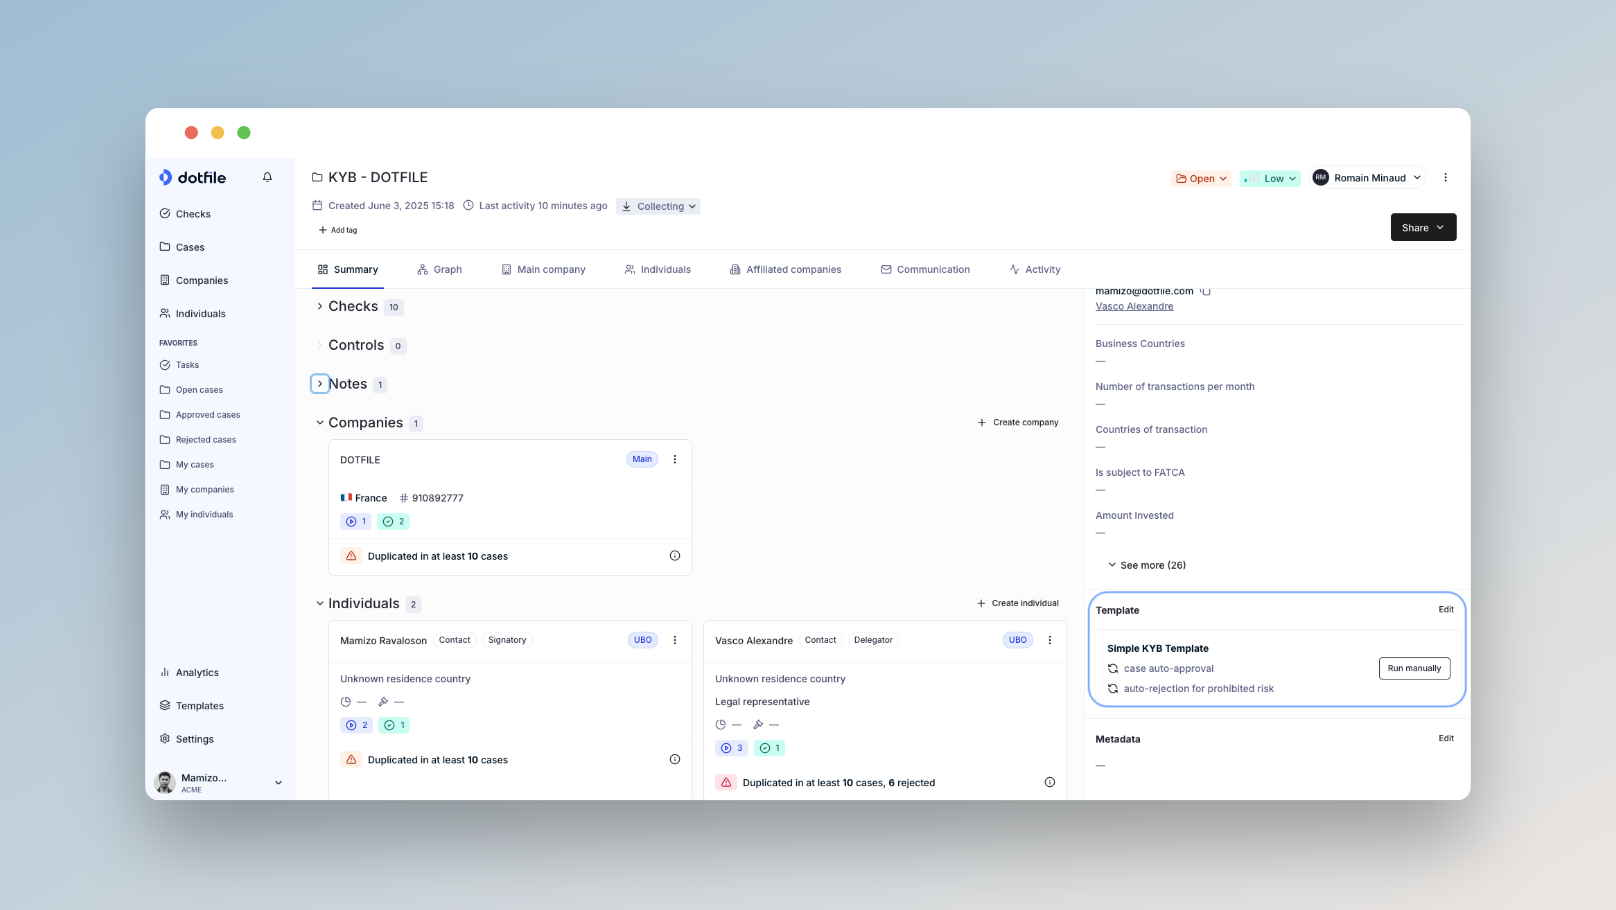Image resolution: width=1616 pixels, height=910 pixels.
Task: Click the Main badge on DOTFILE card
Action: click(642, 459)
